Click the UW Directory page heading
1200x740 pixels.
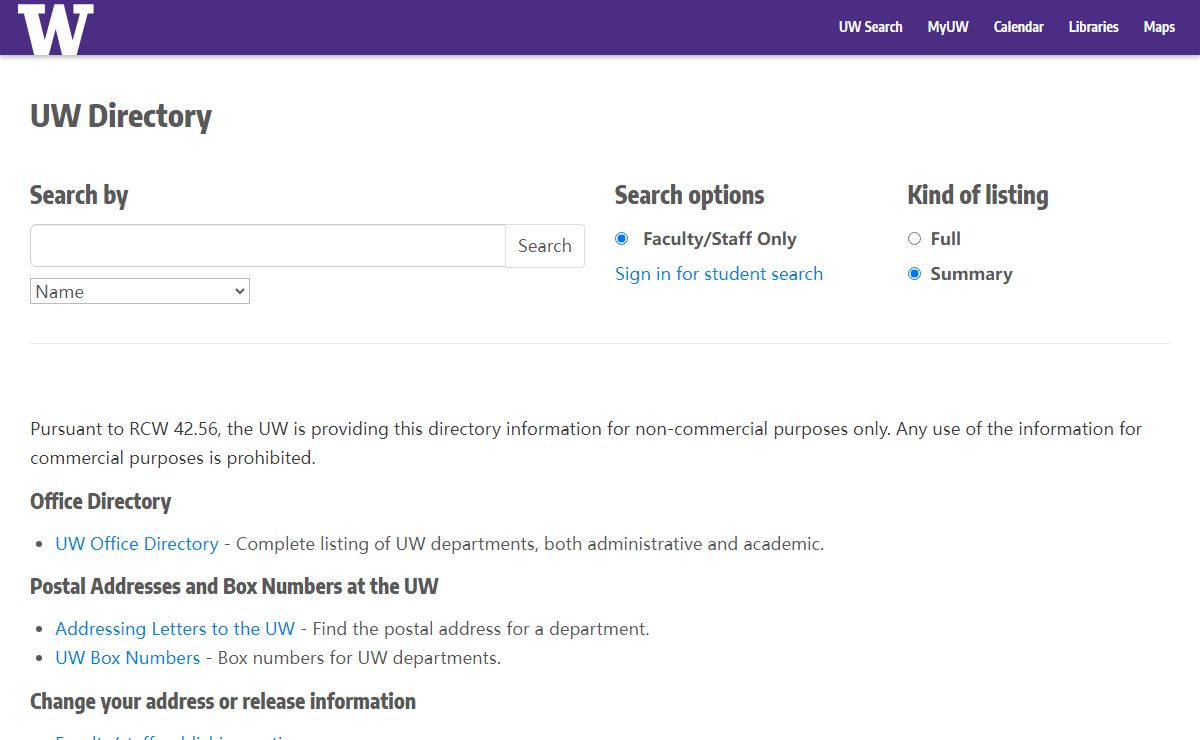coord(121,116)
